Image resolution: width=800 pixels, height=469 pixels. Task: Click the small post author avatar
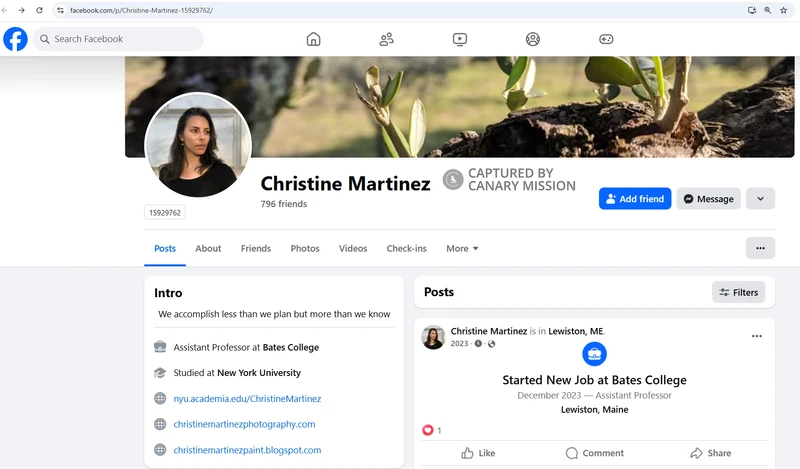pyautogui.click(x=433, y=337)
